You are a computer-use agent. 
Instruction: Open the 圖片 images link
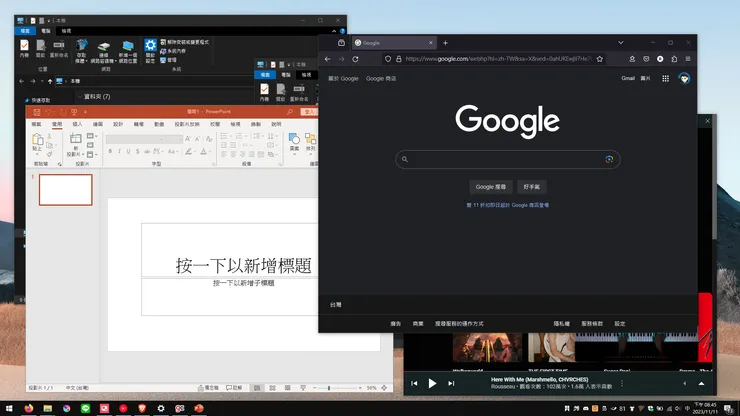(645, 78)
